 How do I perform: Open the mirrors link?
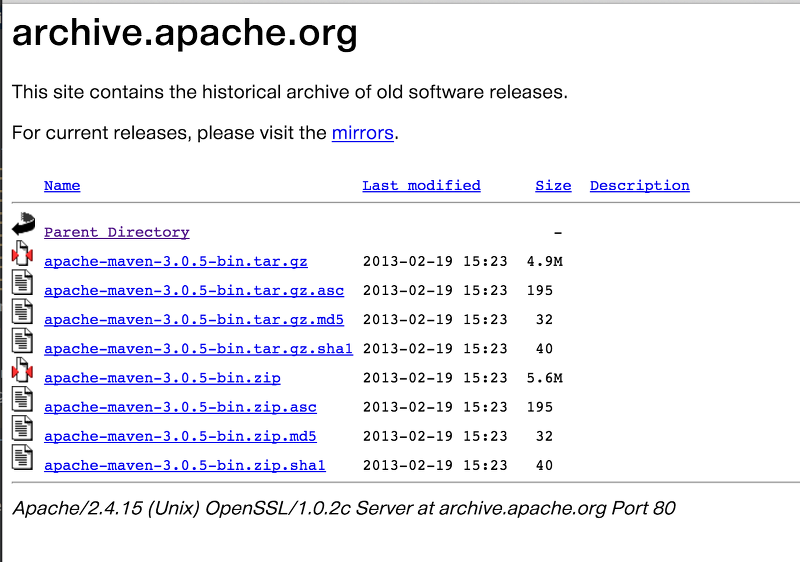point(363,133)
